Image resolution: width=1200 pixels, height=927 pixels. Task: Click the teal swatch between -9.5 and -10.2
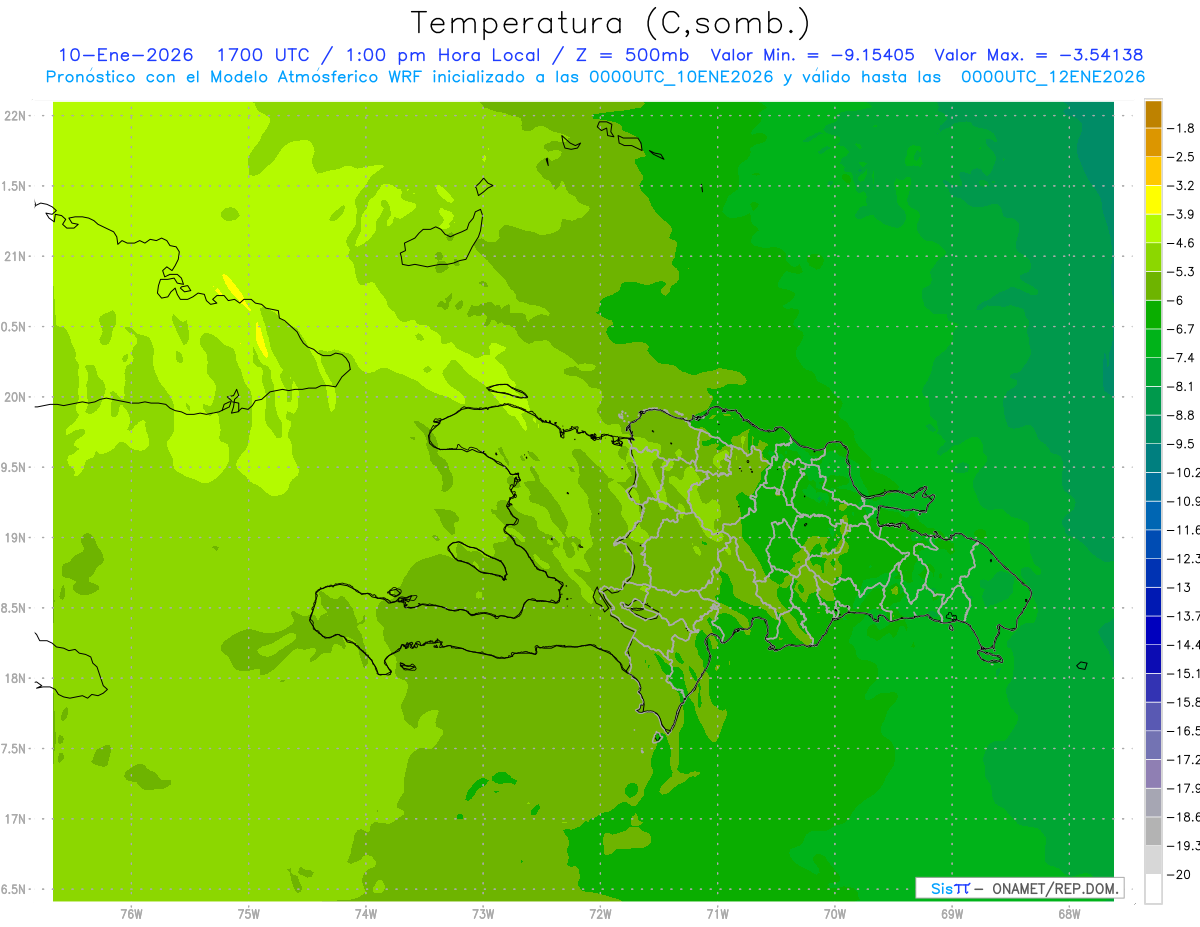coord(1153,458)
